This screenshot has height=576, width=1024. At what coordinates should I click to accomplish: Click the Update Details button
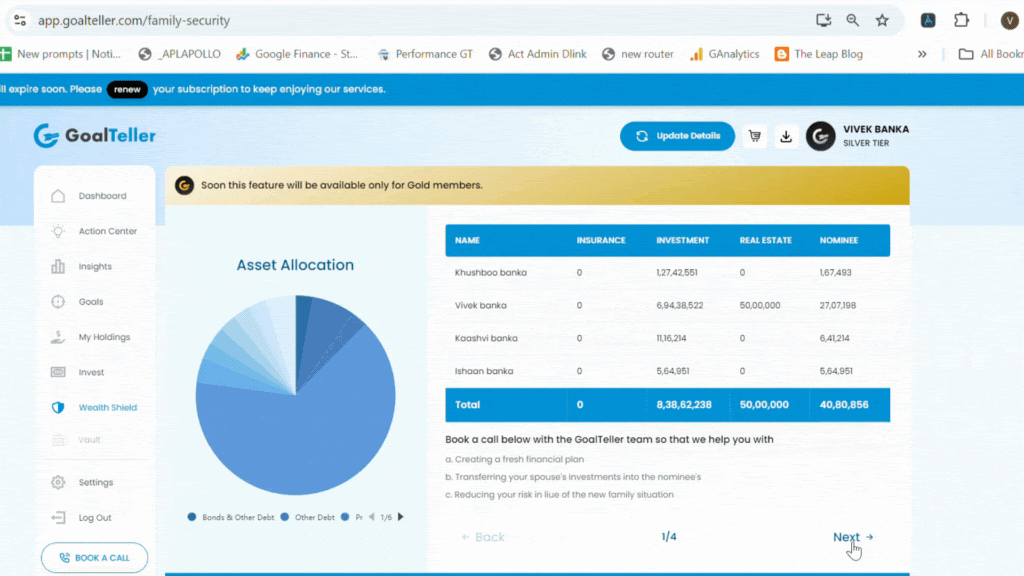click(x=677, y=136)
